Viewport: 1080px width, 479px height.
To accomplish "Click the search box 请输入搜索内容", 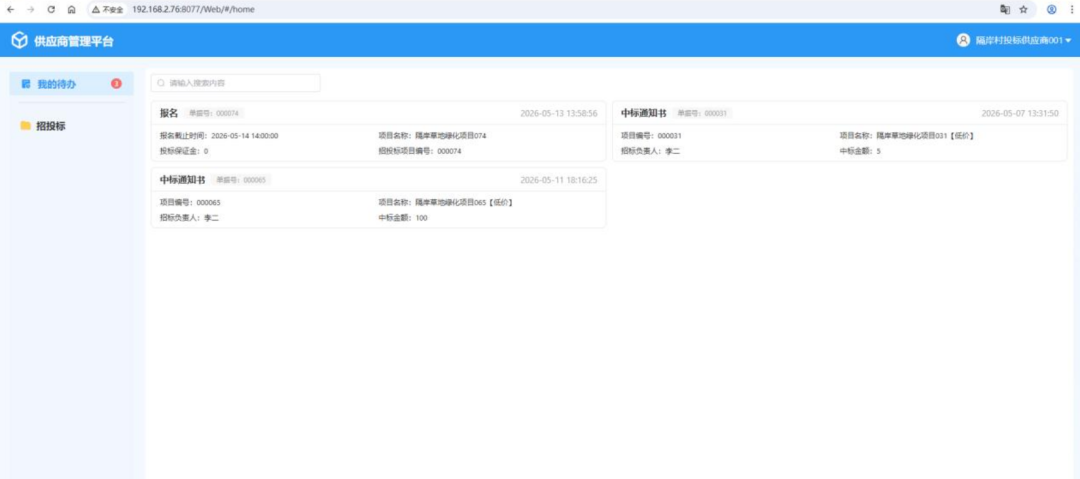I will (x=236, y=83).
